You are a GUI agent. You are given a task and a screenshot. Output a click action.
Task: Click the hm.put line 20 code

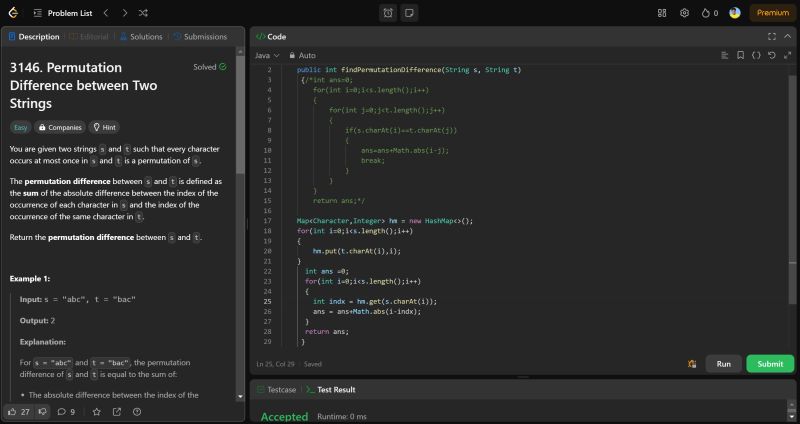[357, 251]
